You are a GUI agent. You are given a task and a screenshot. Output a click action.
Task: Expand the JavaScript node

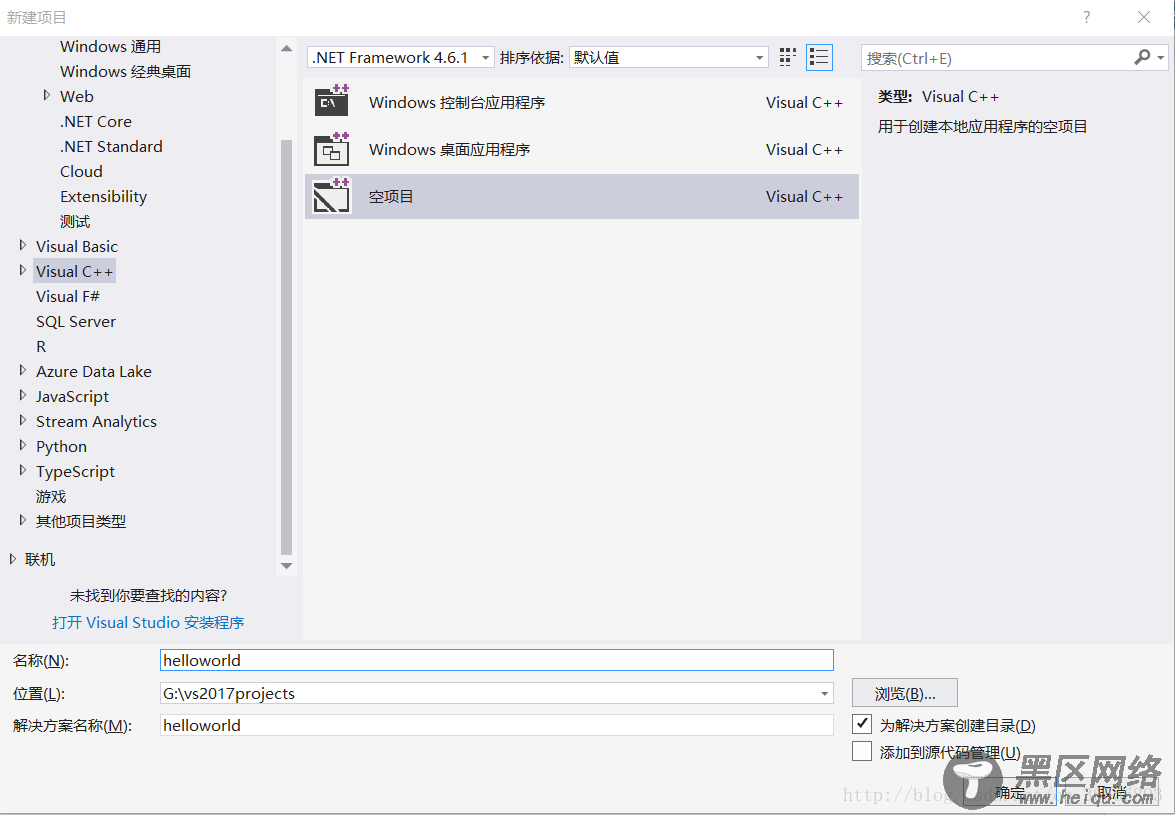(x=22, y=396)
